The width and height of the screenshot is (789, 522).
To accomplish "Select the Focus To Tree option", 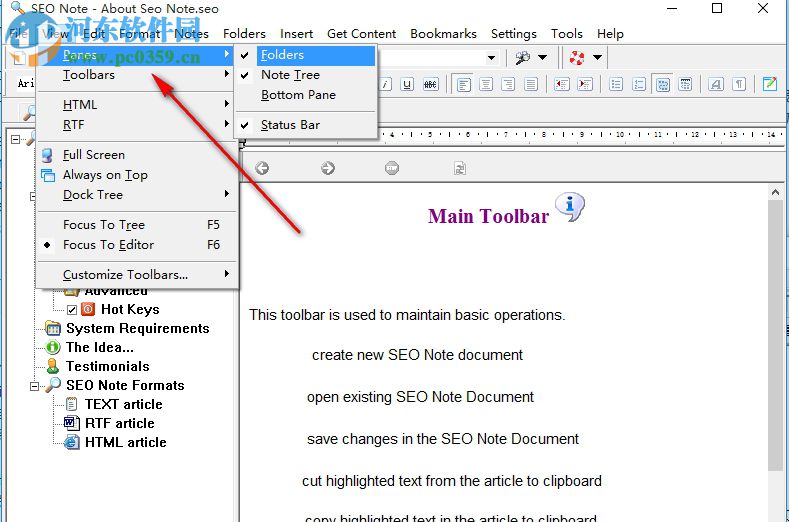I will pyautogui.click(x=137, y=225).
